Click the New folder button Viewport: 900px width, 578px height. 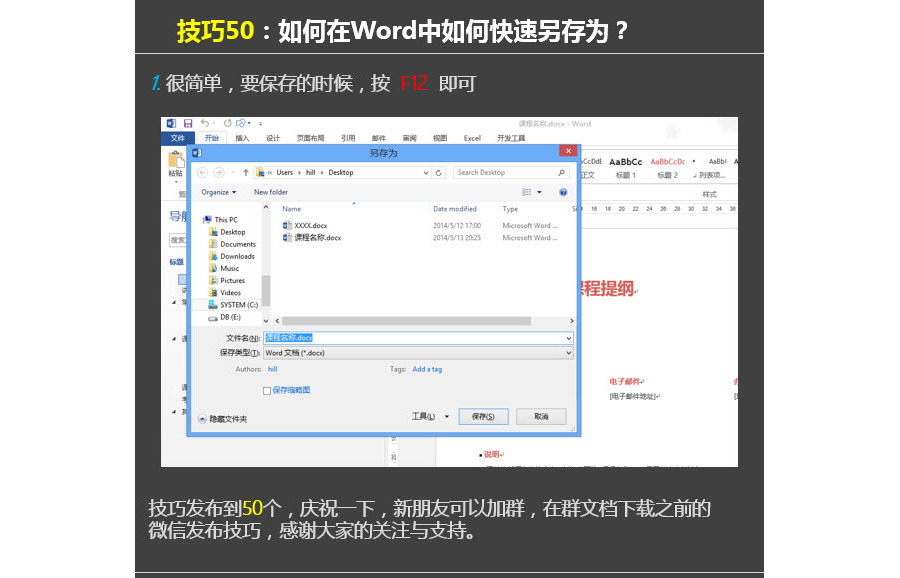tap(271, 192)
